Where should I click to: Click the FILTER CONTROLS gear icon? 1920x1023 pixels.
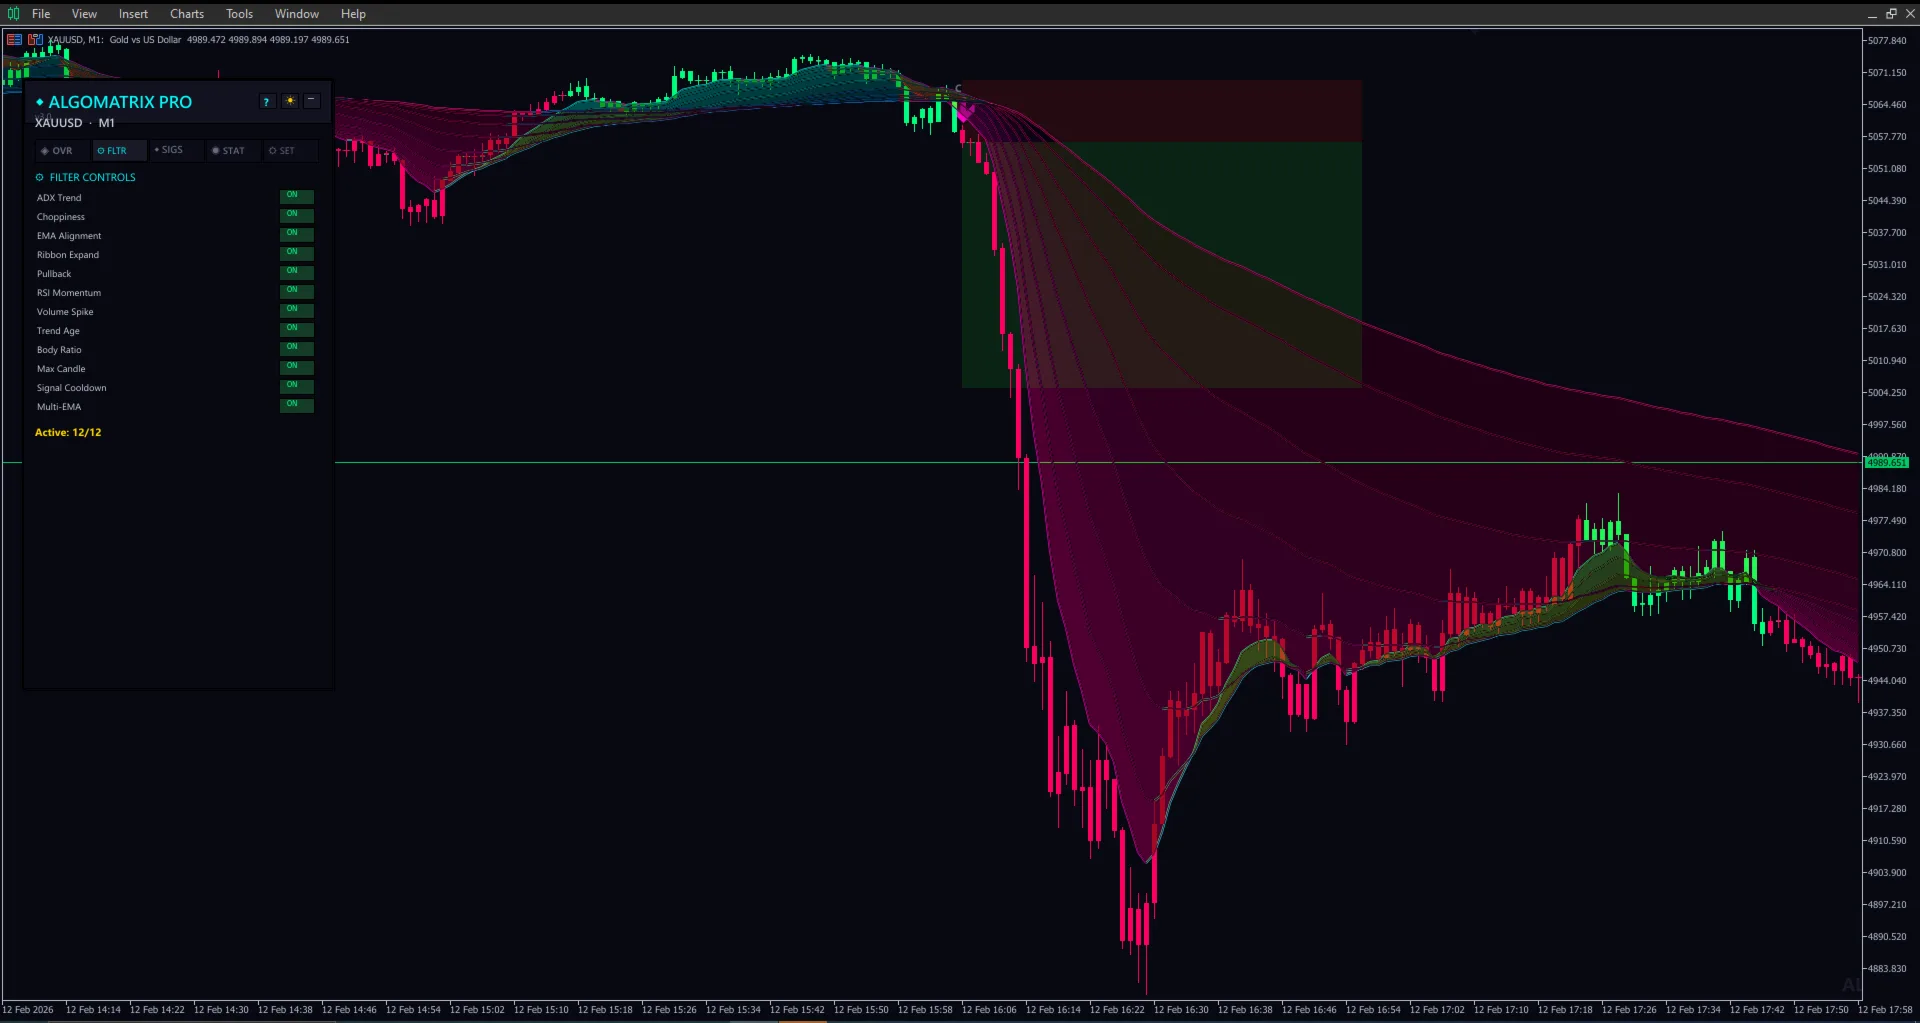pos(40,177)
